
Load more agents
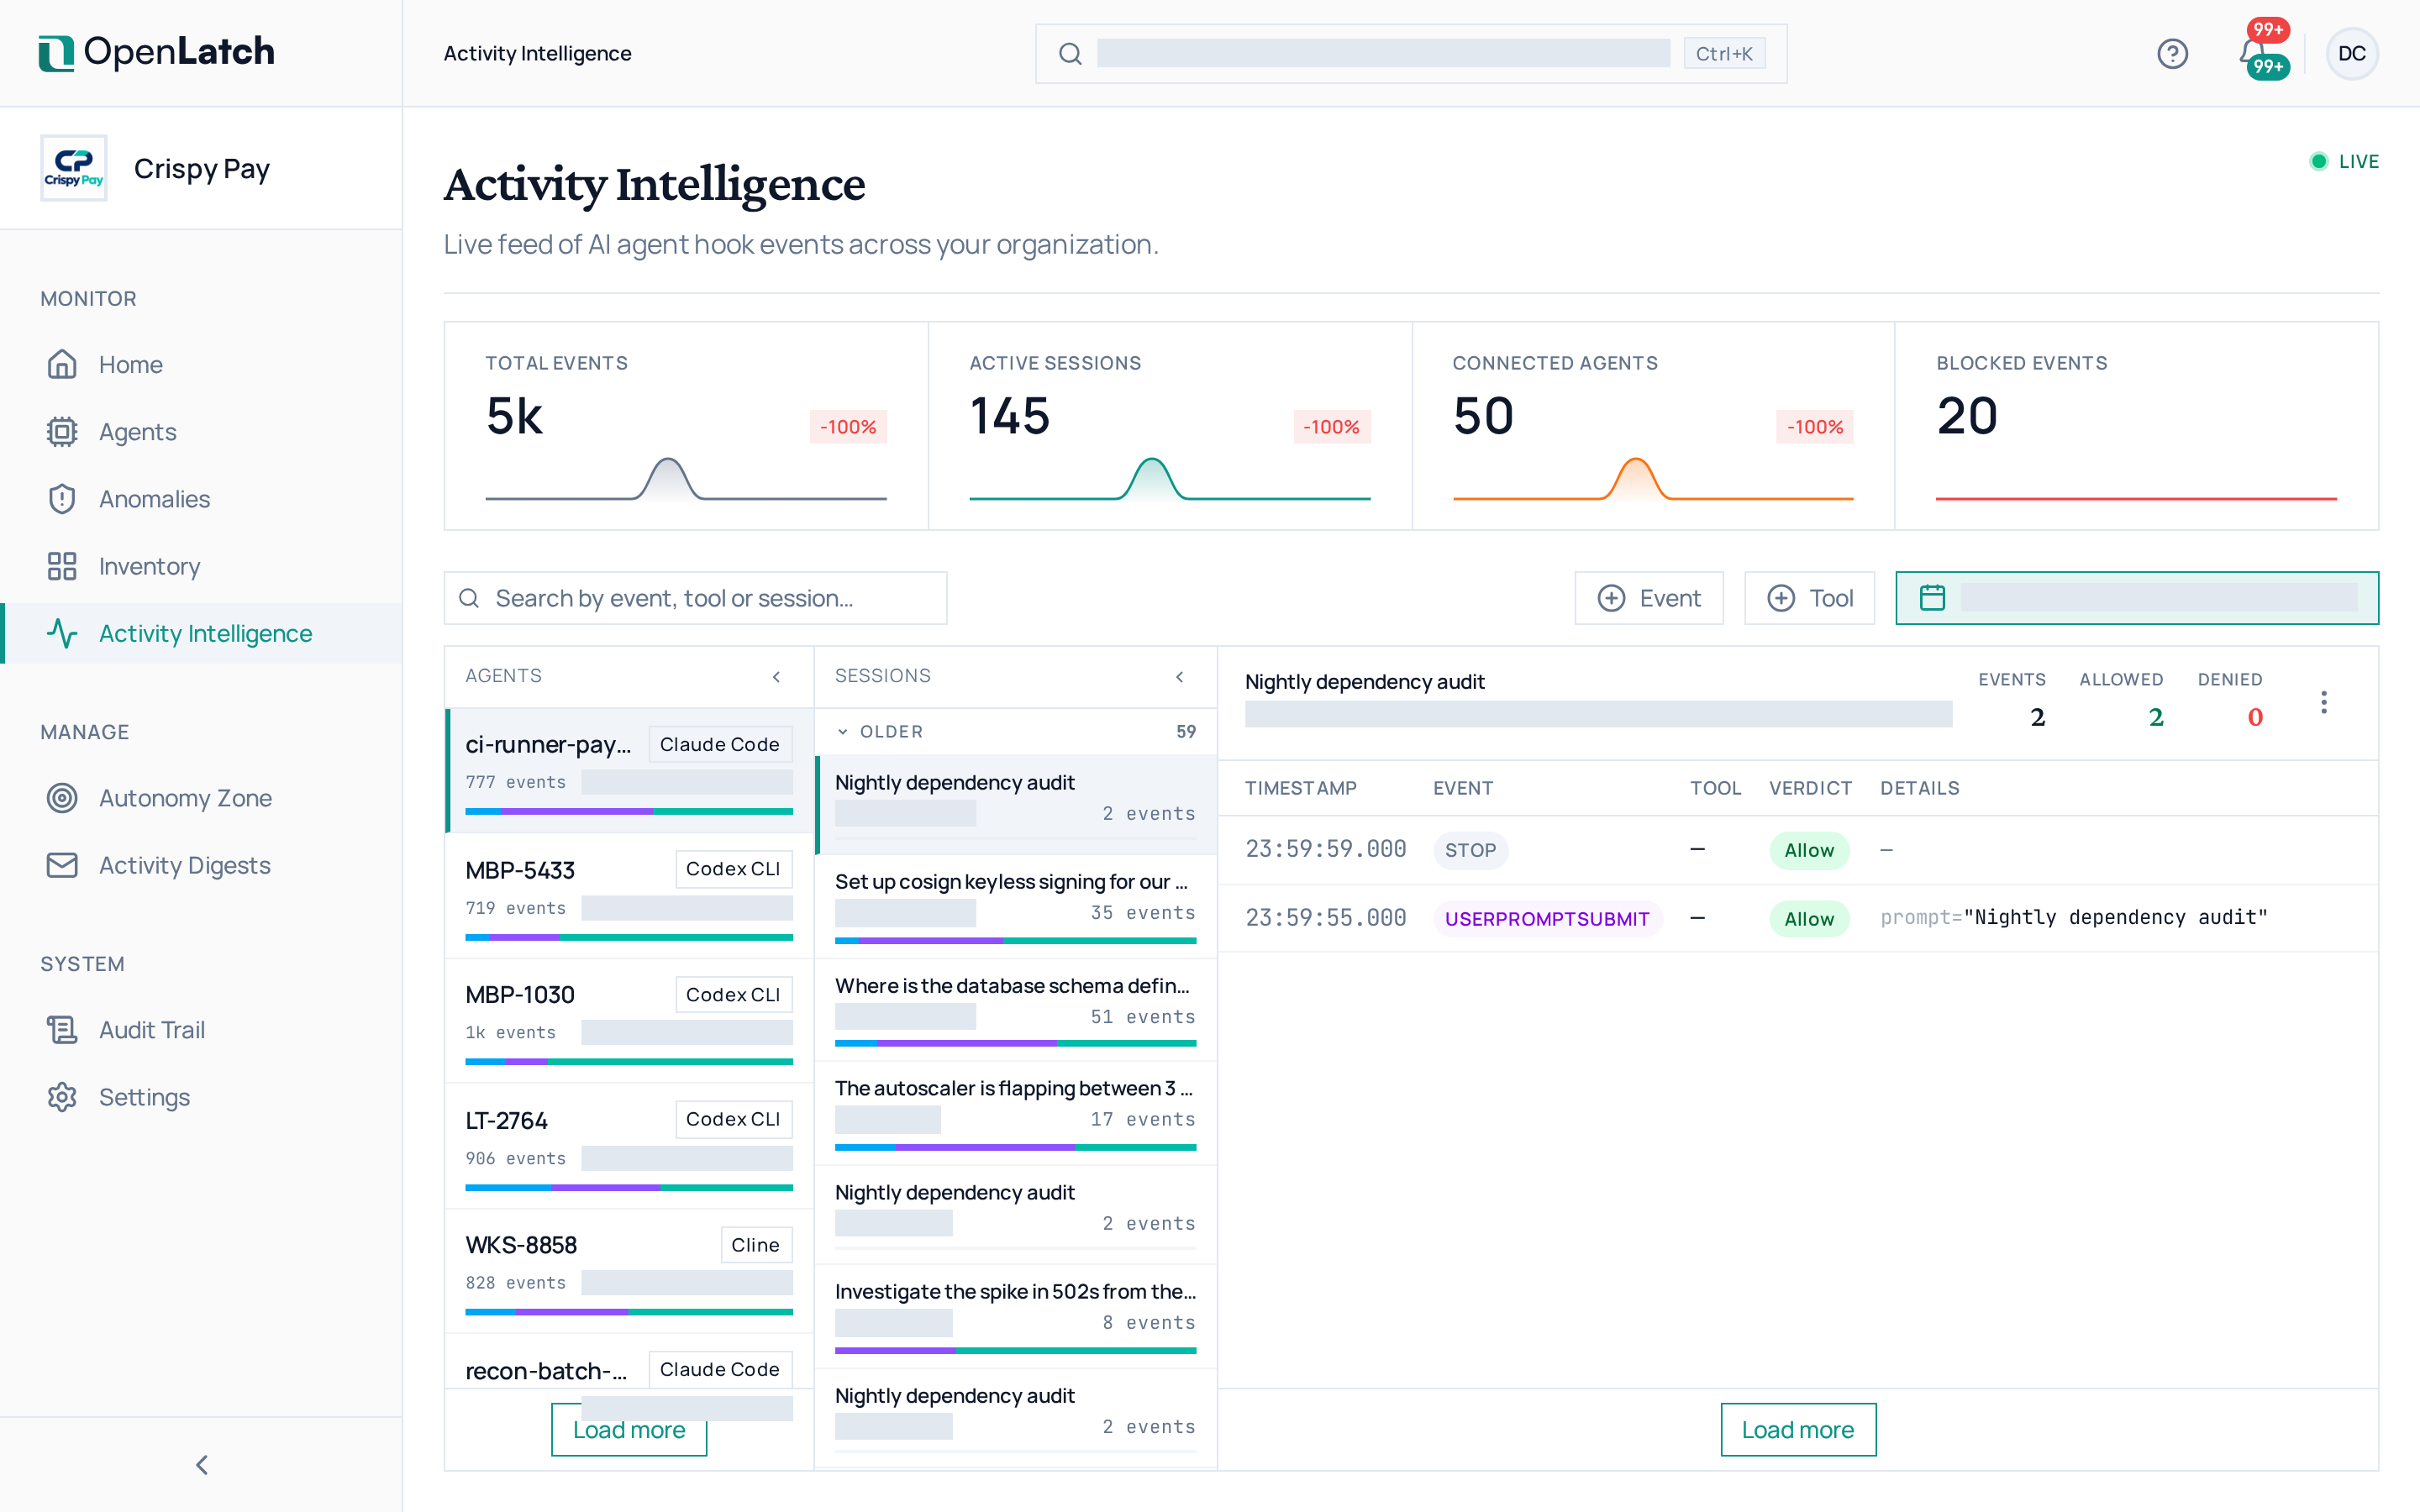[x=628, y=1430]
